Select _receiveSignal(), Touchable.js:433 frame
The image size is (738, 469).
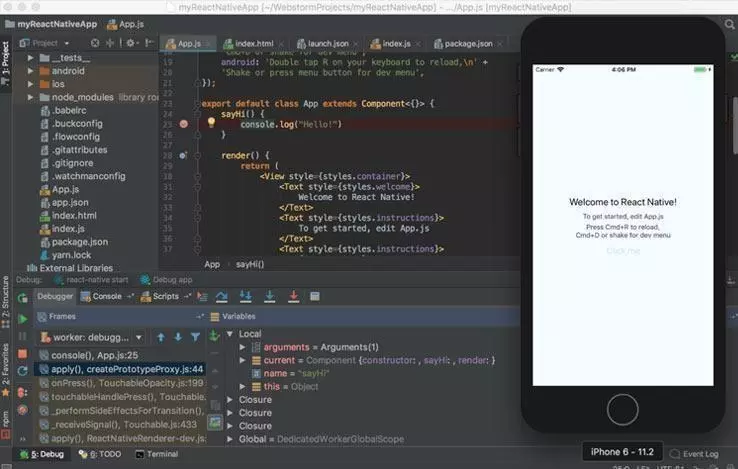coord(121,424)
